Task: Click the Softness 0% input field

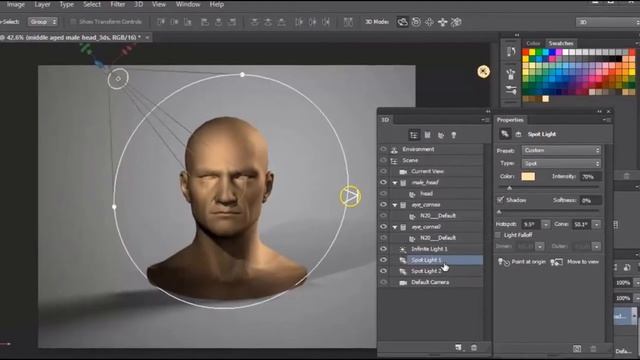Action: 591,200
